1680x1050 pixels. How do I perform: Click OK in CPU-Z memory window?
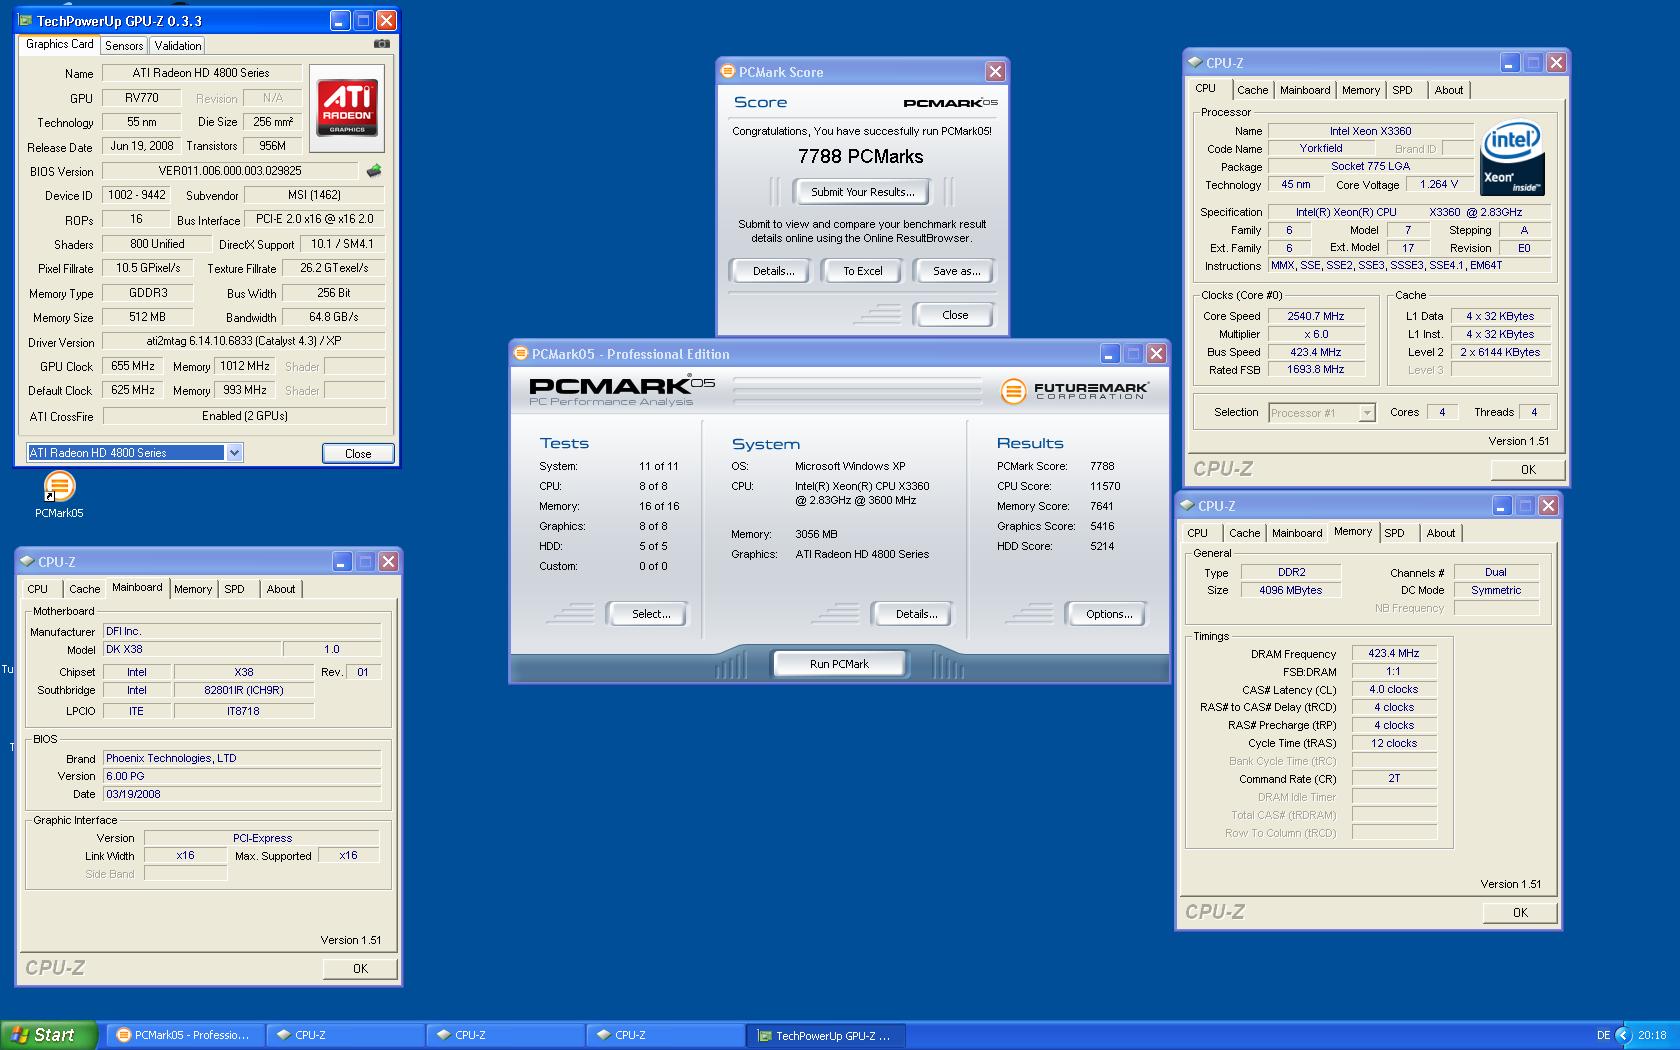1520,912
